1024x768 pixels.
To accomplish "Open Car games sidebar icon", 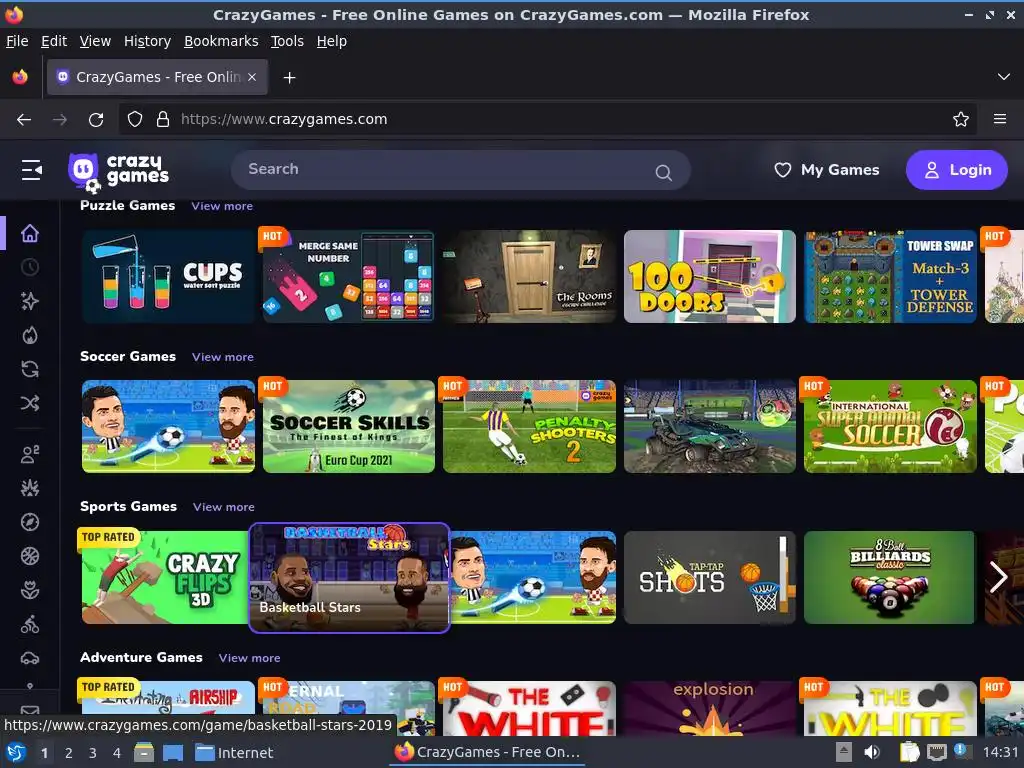I will tap(29, 658).
